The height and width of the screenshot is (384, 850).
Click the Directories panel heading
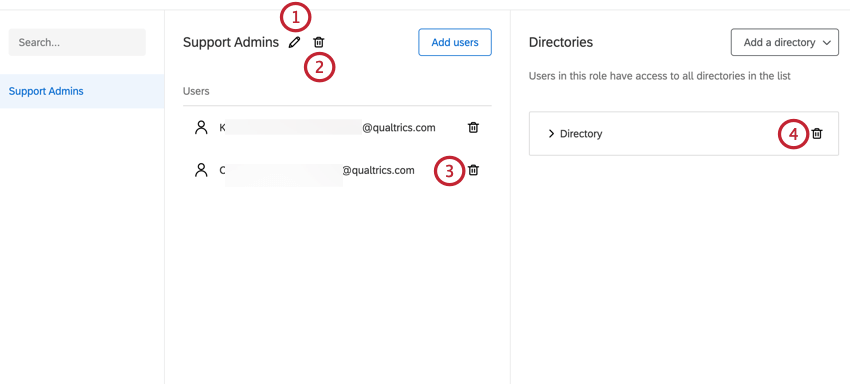pos(561,42)
